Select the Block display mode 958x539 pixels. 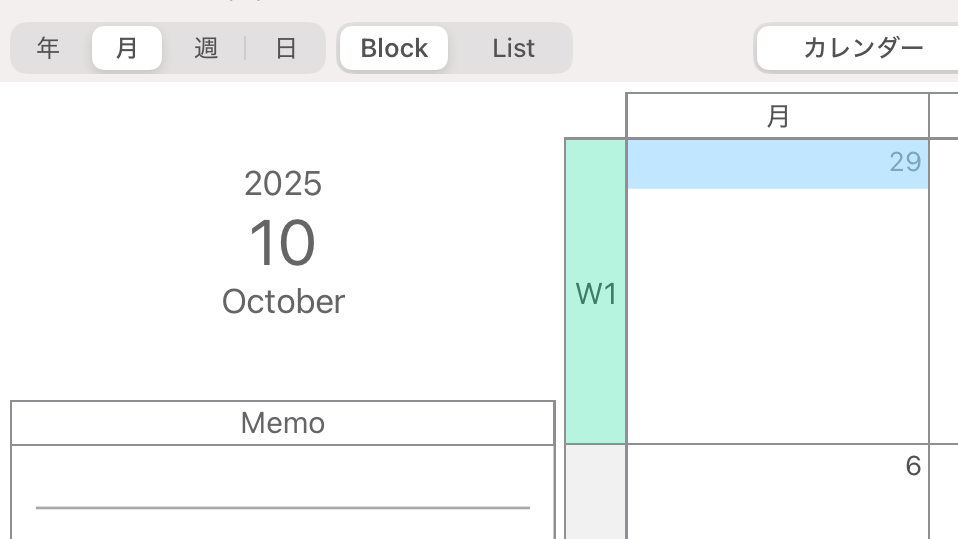[394, 48]
